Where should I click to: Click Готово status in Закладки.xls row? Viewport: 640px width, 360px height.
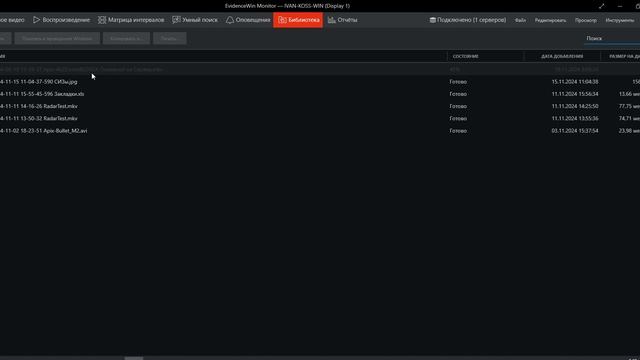458,94
